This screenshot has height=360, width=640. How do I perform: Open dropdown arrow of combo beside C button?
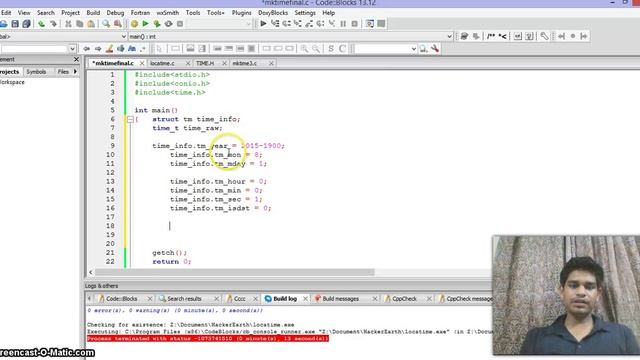pos(413,49)
